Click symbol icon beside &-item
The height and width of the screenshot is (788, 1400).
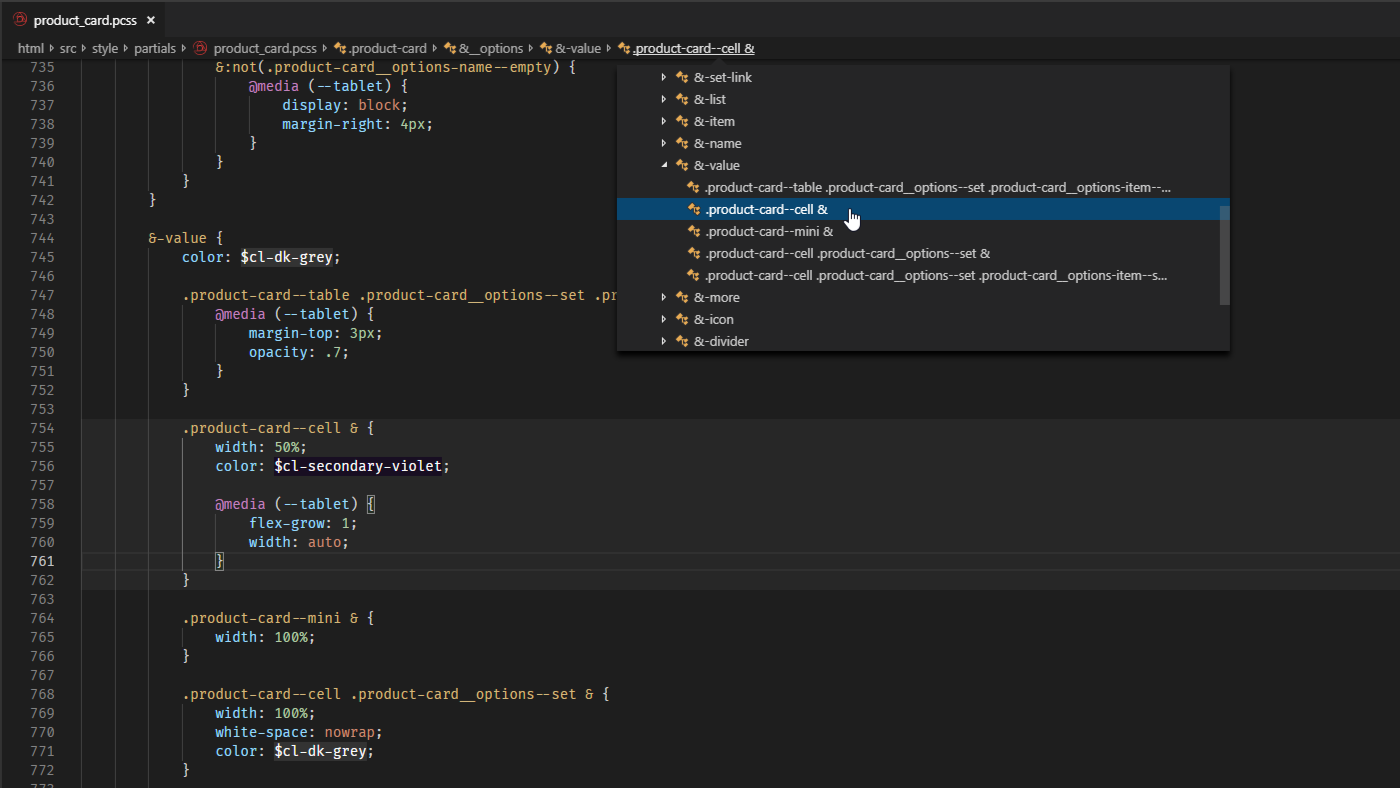coord(682,121)
